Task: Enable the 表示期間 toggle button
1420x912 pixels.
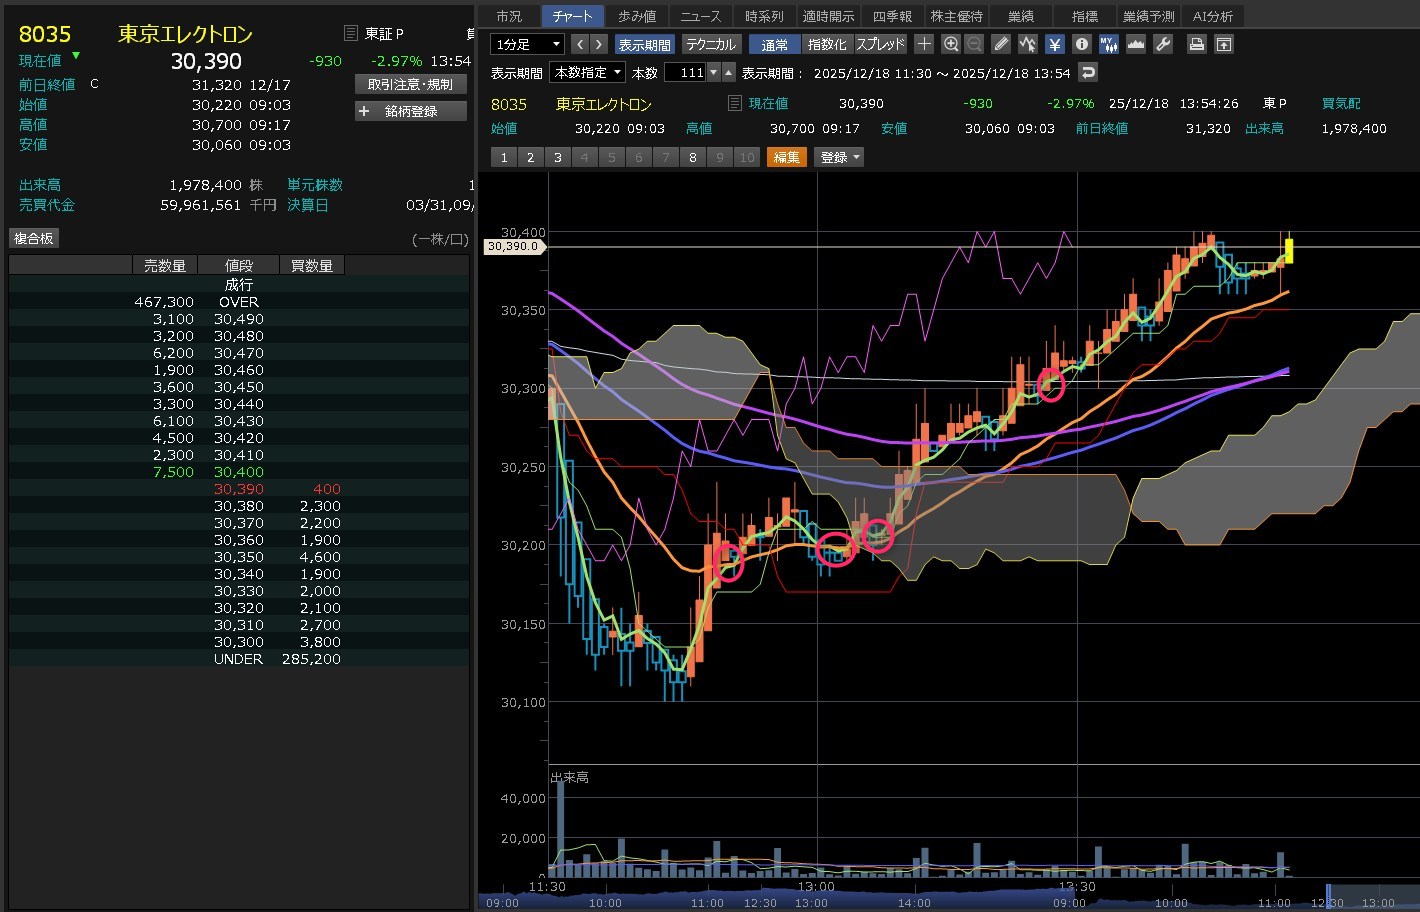Action: [644, 44]
